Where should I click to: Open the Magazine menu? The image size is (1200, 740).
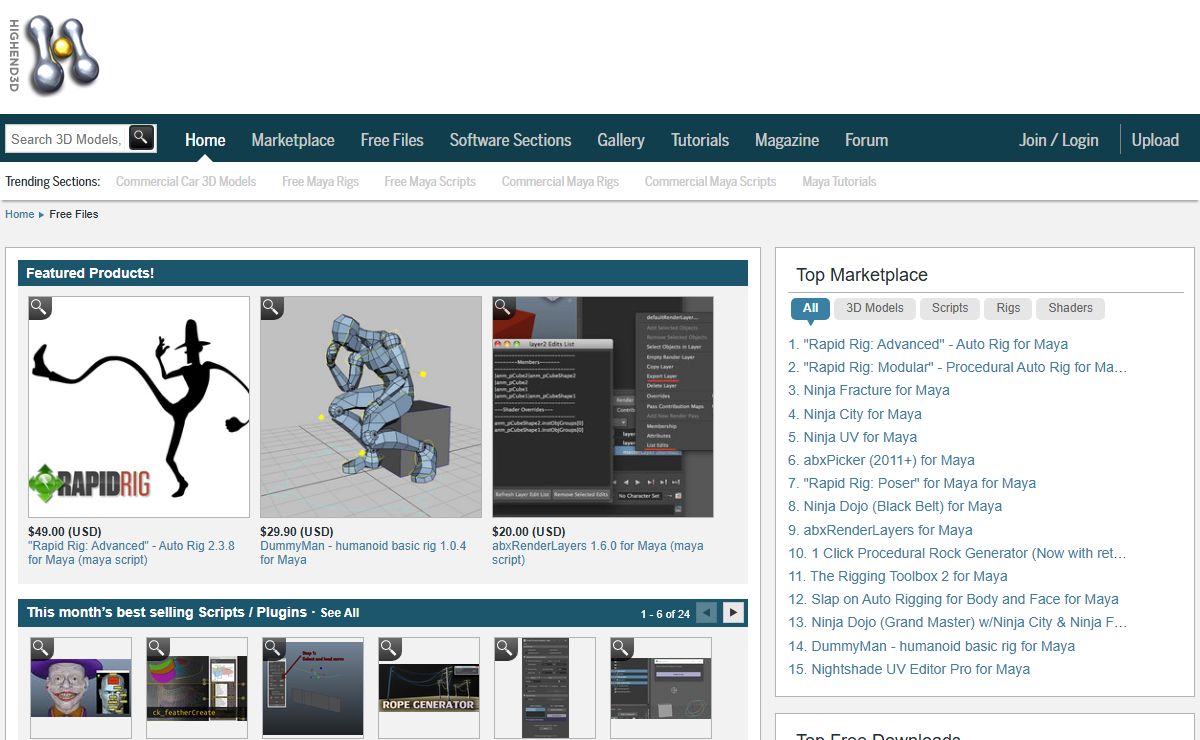point(787,140)
